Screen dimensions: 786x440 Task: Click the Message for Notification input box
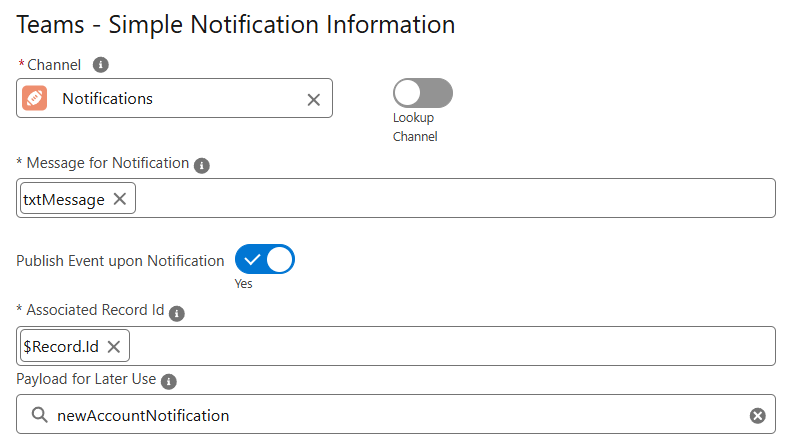coord(396,198)
